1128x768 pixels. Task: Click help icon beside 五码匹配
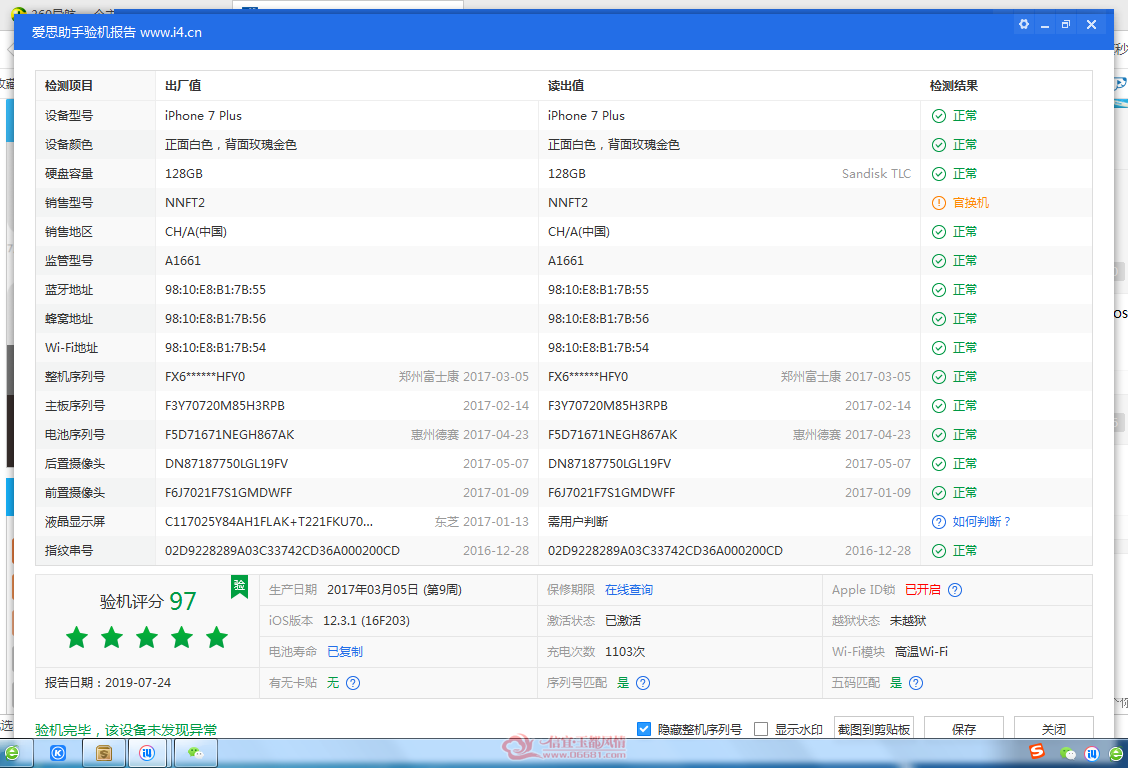tap(916, 683)
